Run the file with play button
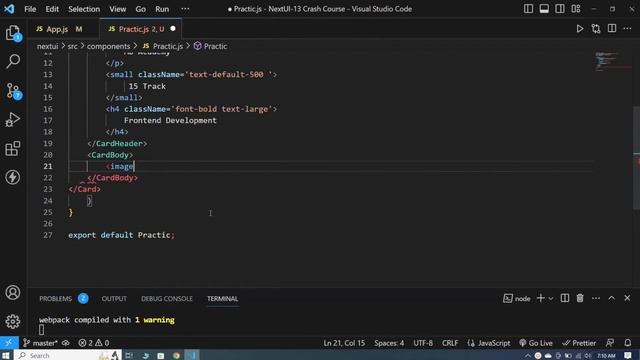The width and height of the screenshot is (640, 360). pyautogui.click(x=580, y=29)
